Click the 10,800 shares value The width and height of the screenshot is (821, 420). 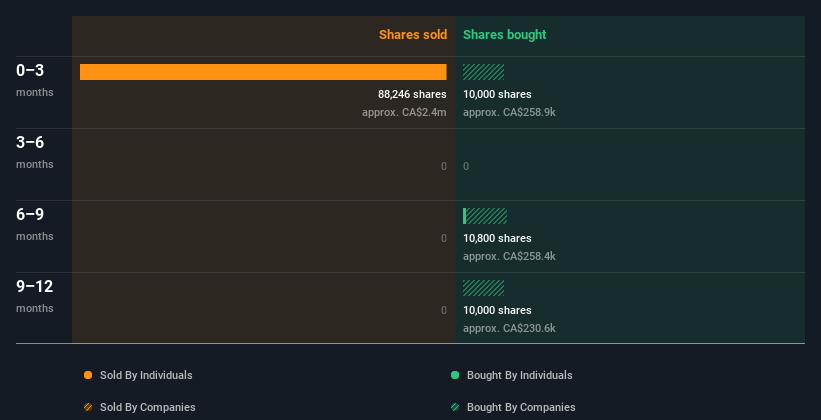pos(497,238)
